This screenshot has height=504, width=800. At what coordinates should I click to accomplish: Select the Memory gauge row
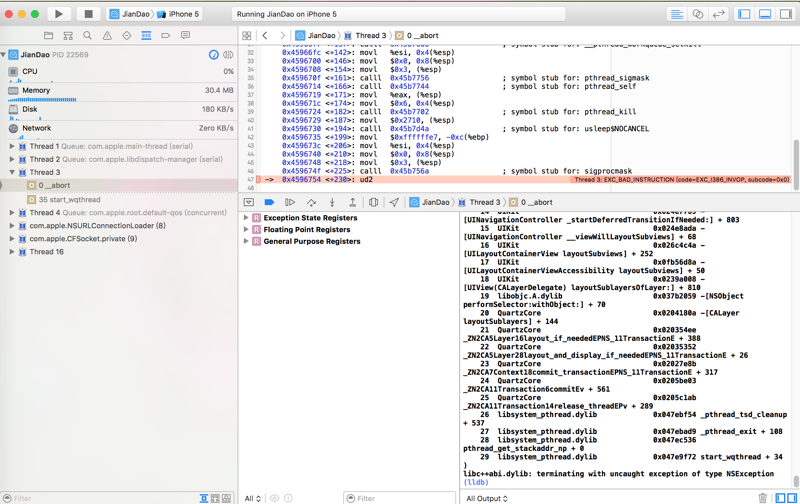[x=36, y=90]
